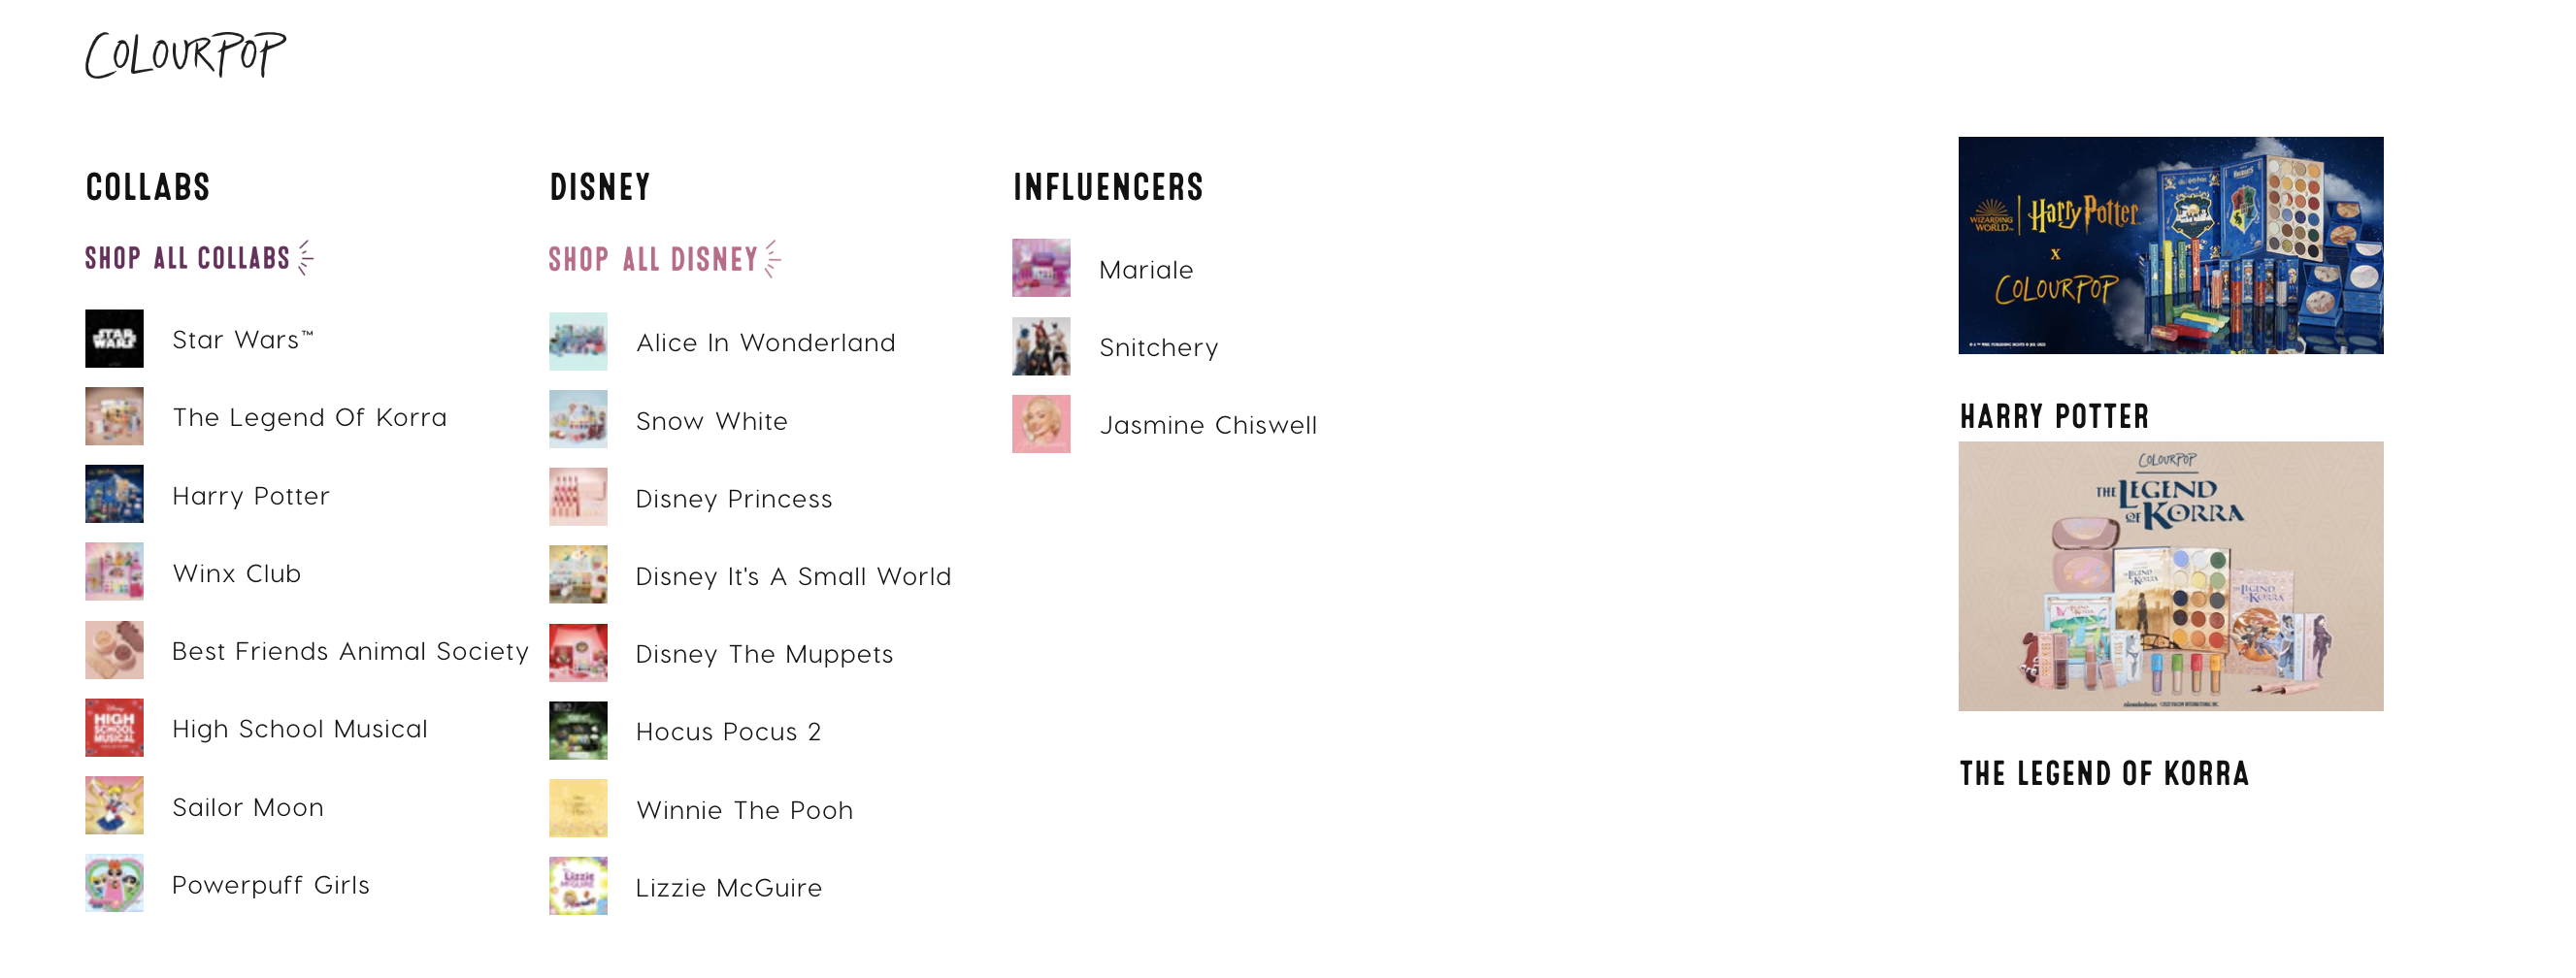
Task: Select the Hocus Pocus 2 dark icon
Action: pyautogui.click(x=578, y=731)
